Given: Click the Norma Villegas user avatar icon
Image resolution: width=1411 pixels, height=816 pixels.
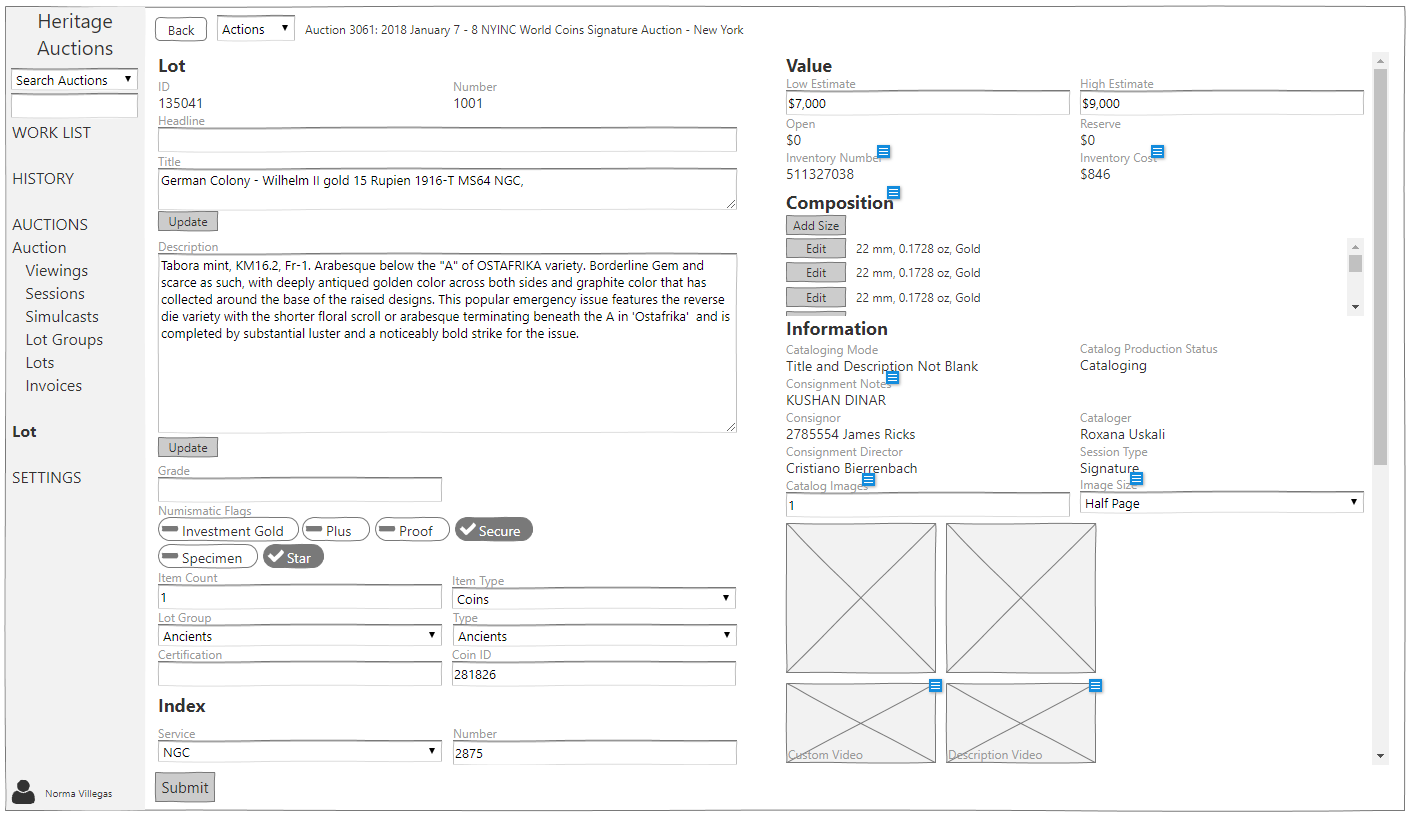Looking at the screenshot, I should click(x=23, y=792).
